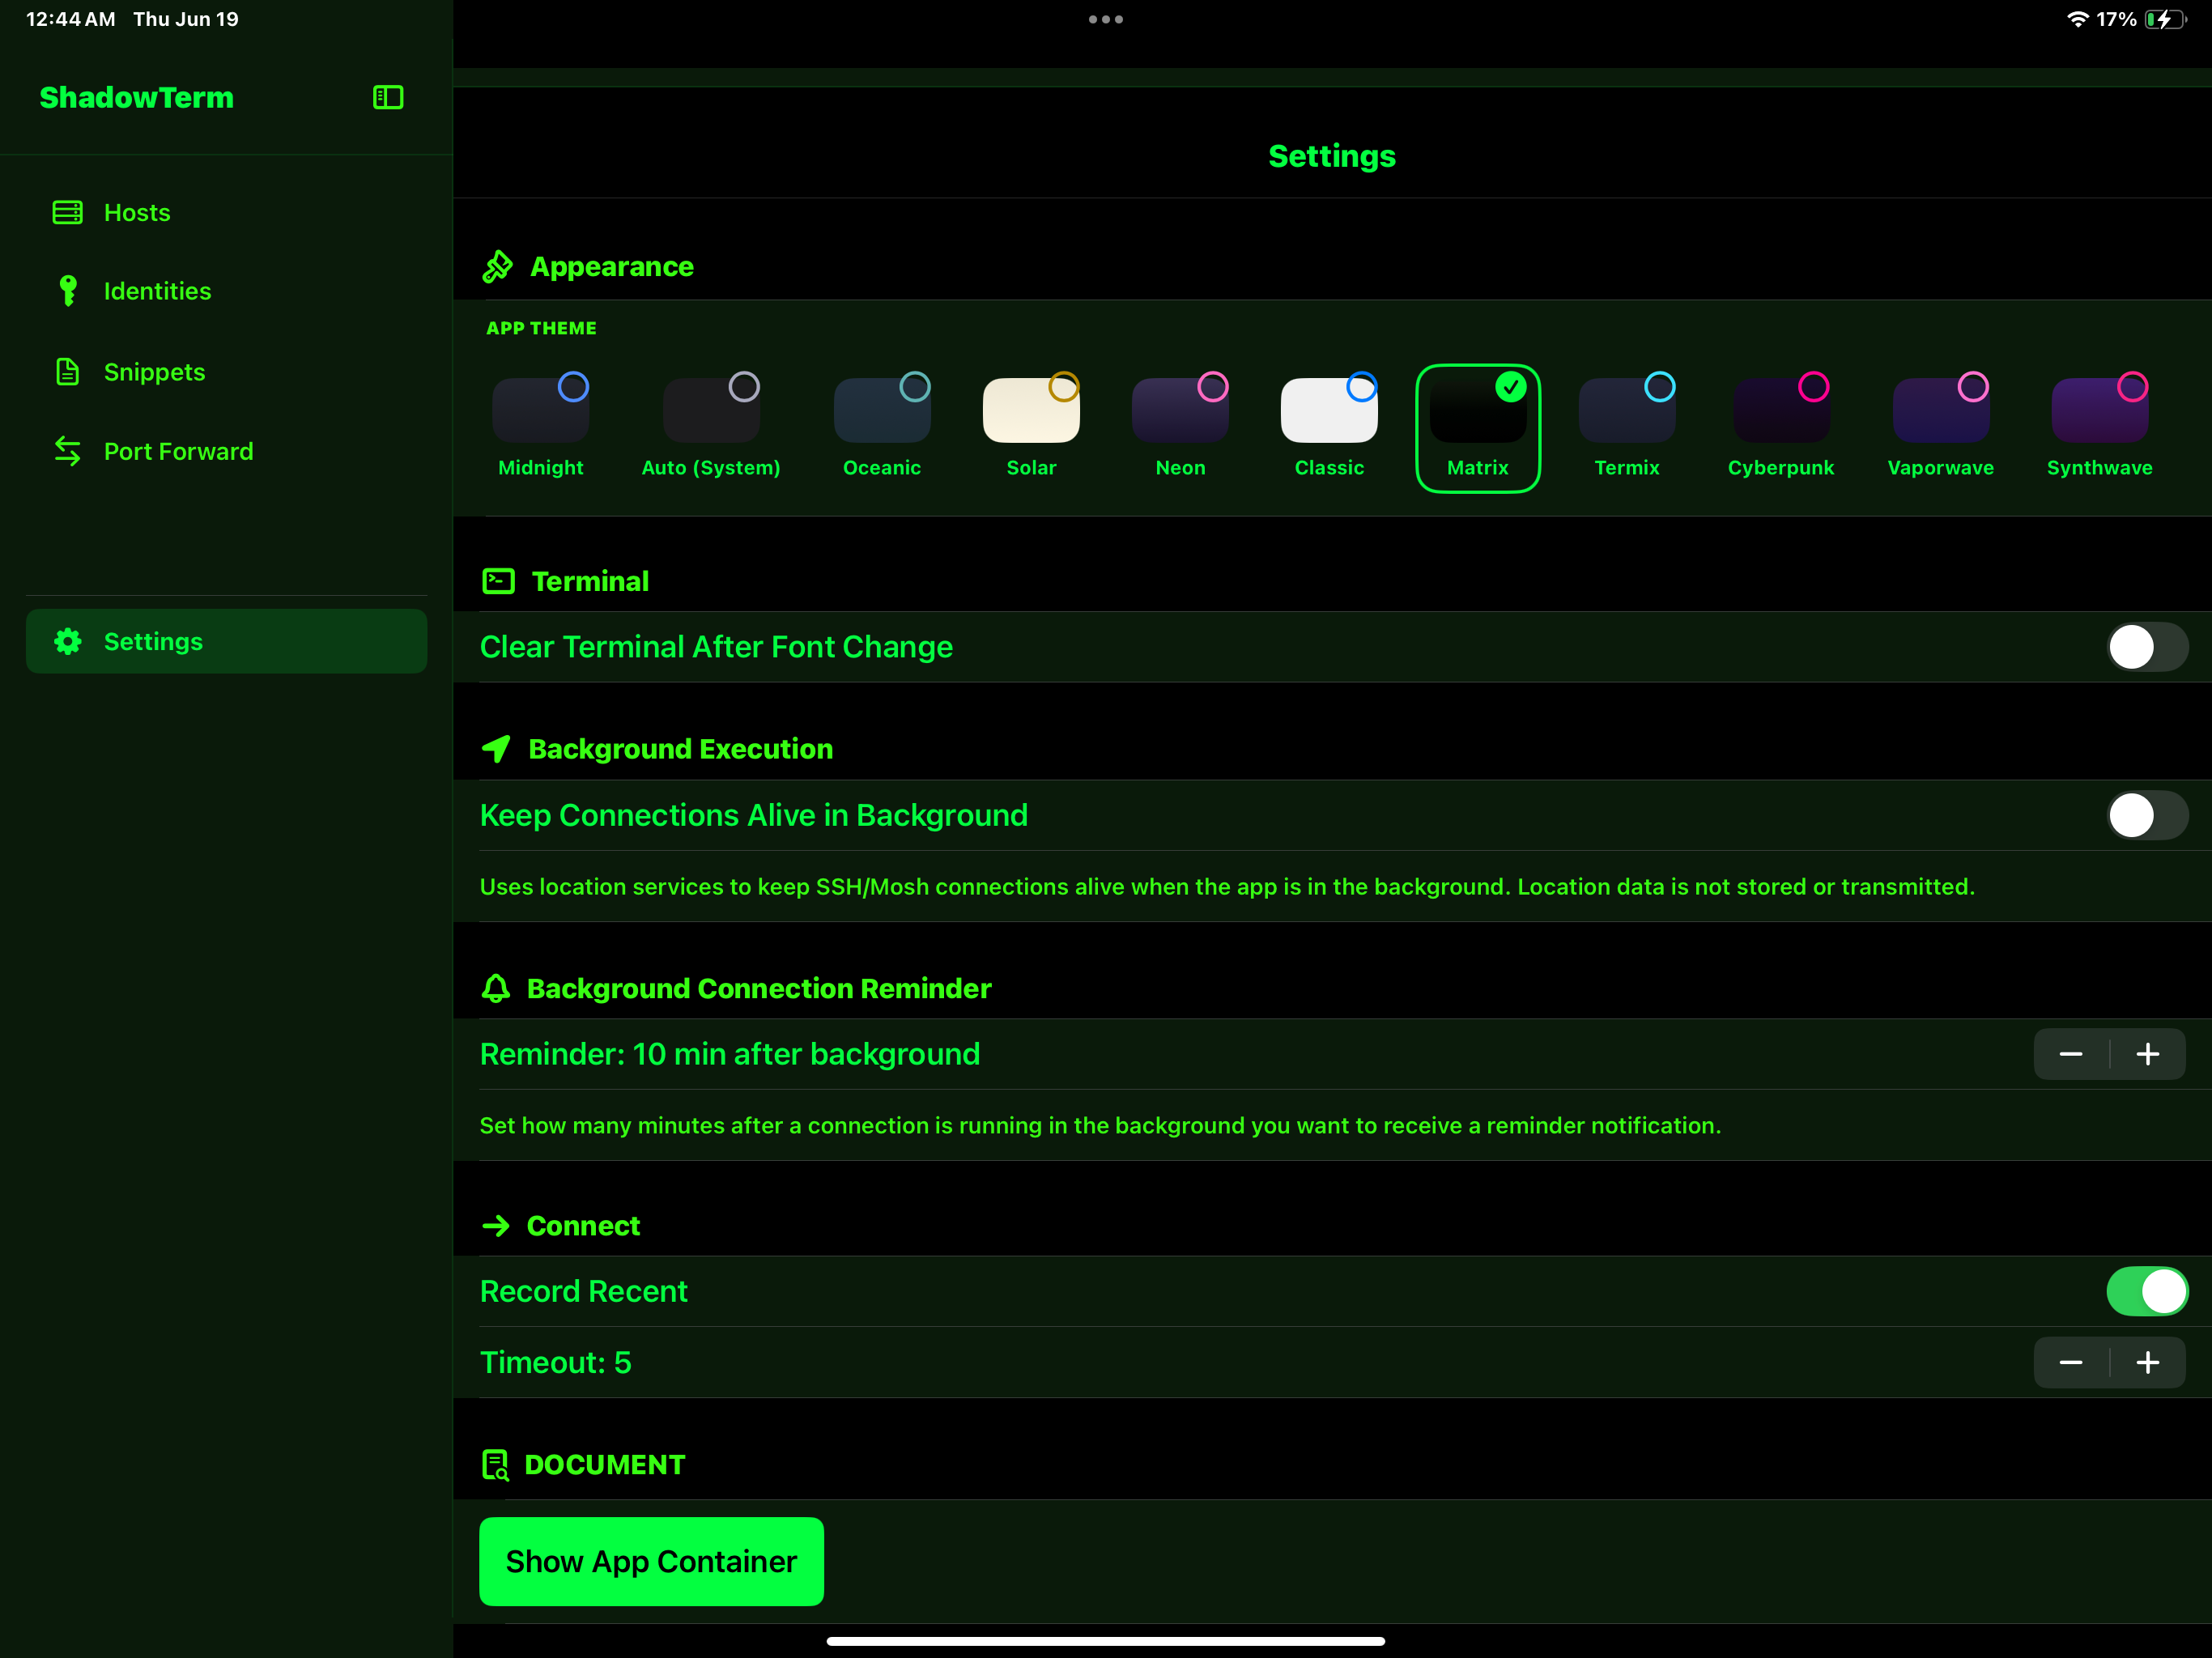
Task: Tap the three-dot multitasking menu at top
Action: [x=1106, y=19]
